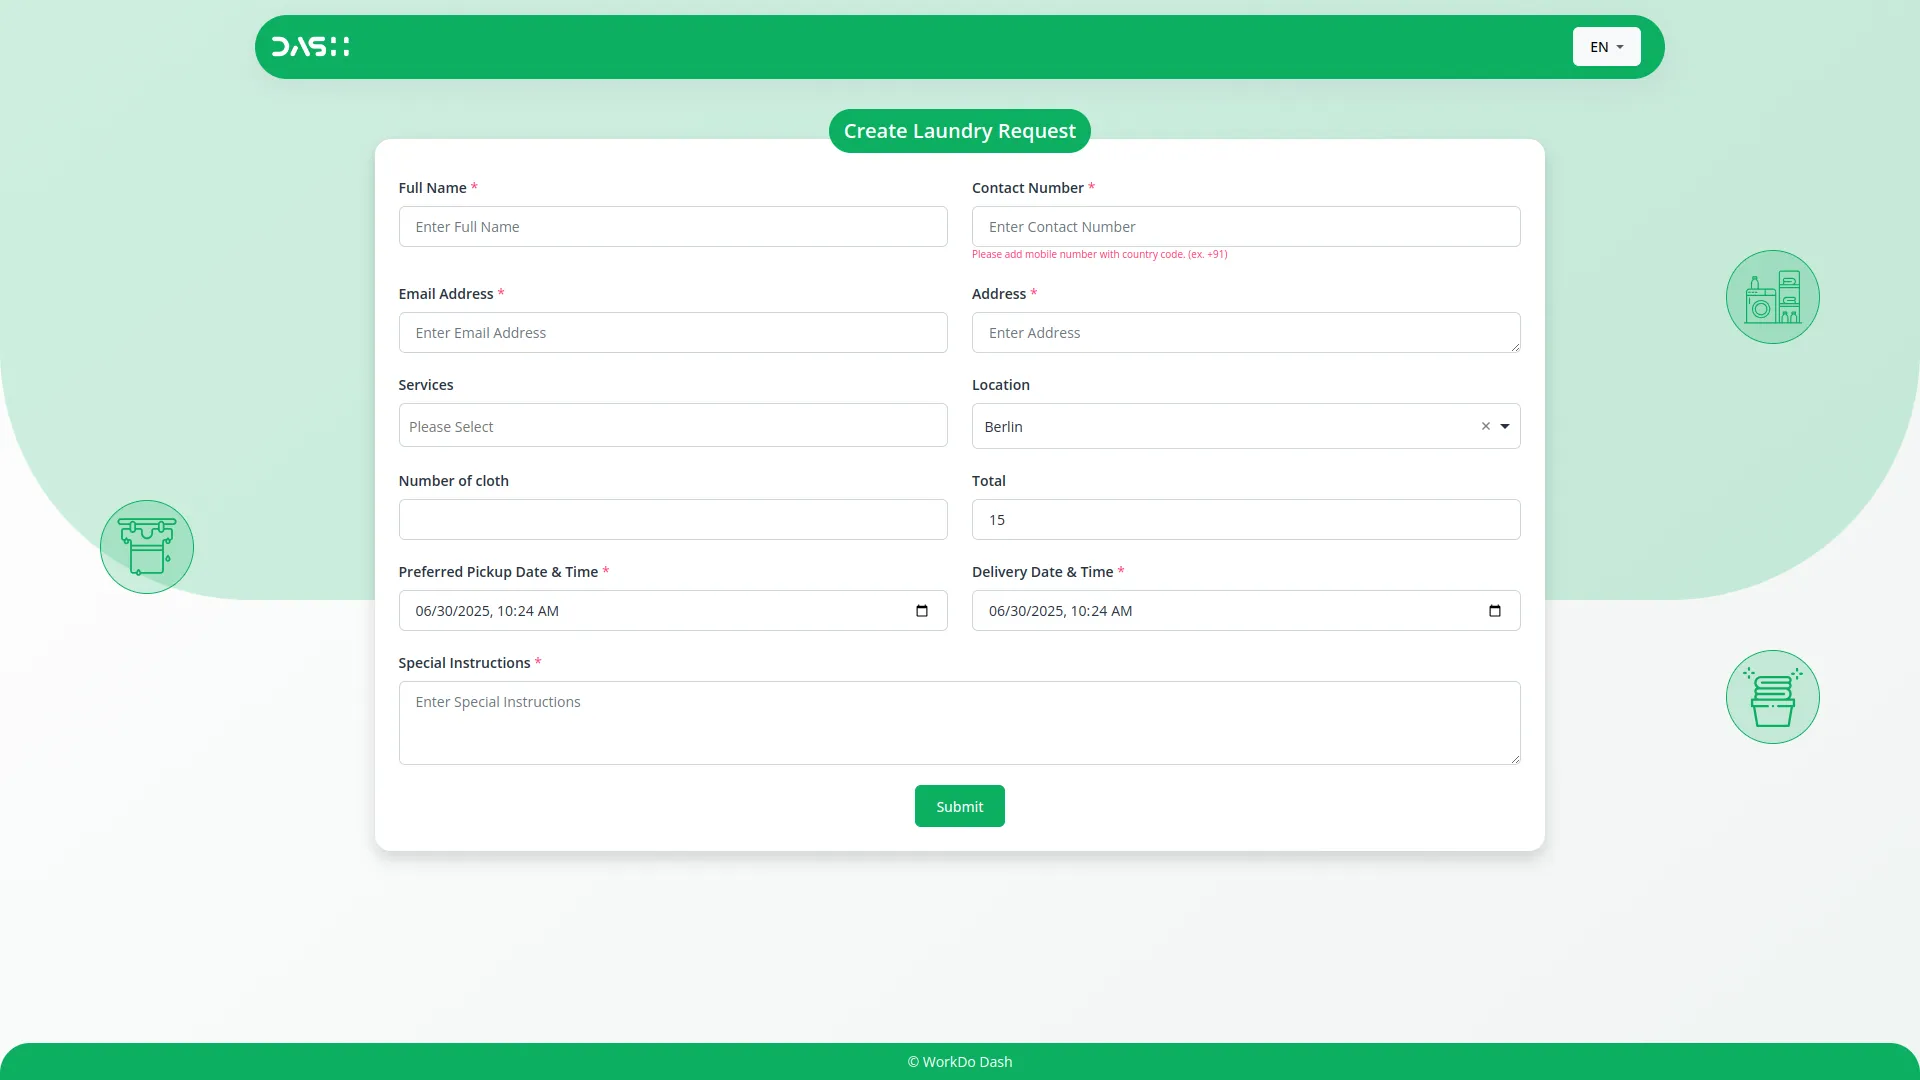
Task: Click the washing machine illustration on the right
Action: [x=1772, y=296]
